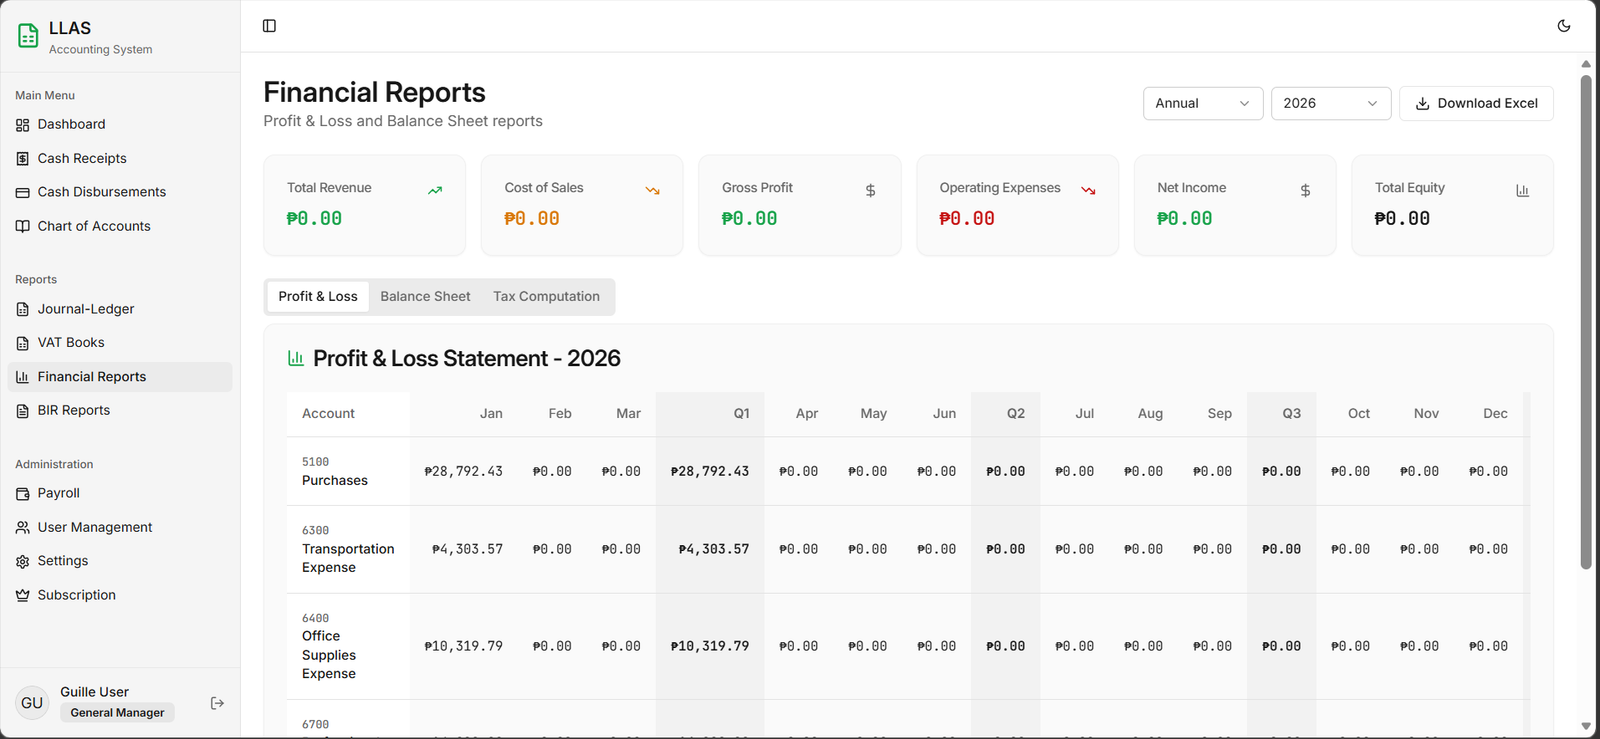
Task: Open Chart of Accounts
Action: pyautogui.click(x=94, y=226)
